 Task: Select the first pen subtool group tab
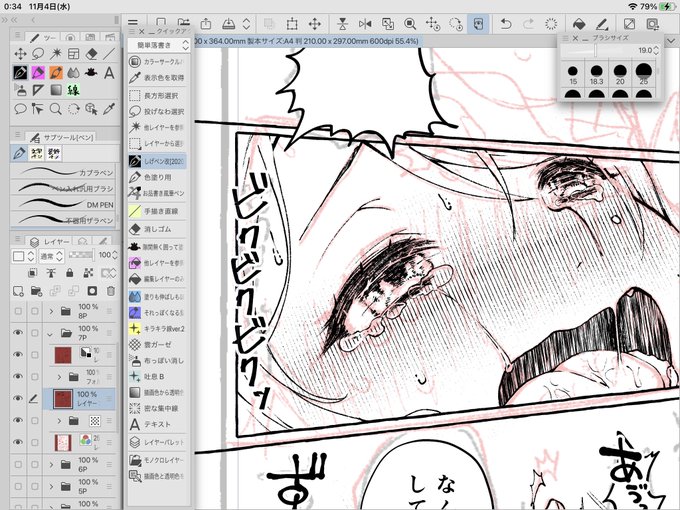pos(19,153)
